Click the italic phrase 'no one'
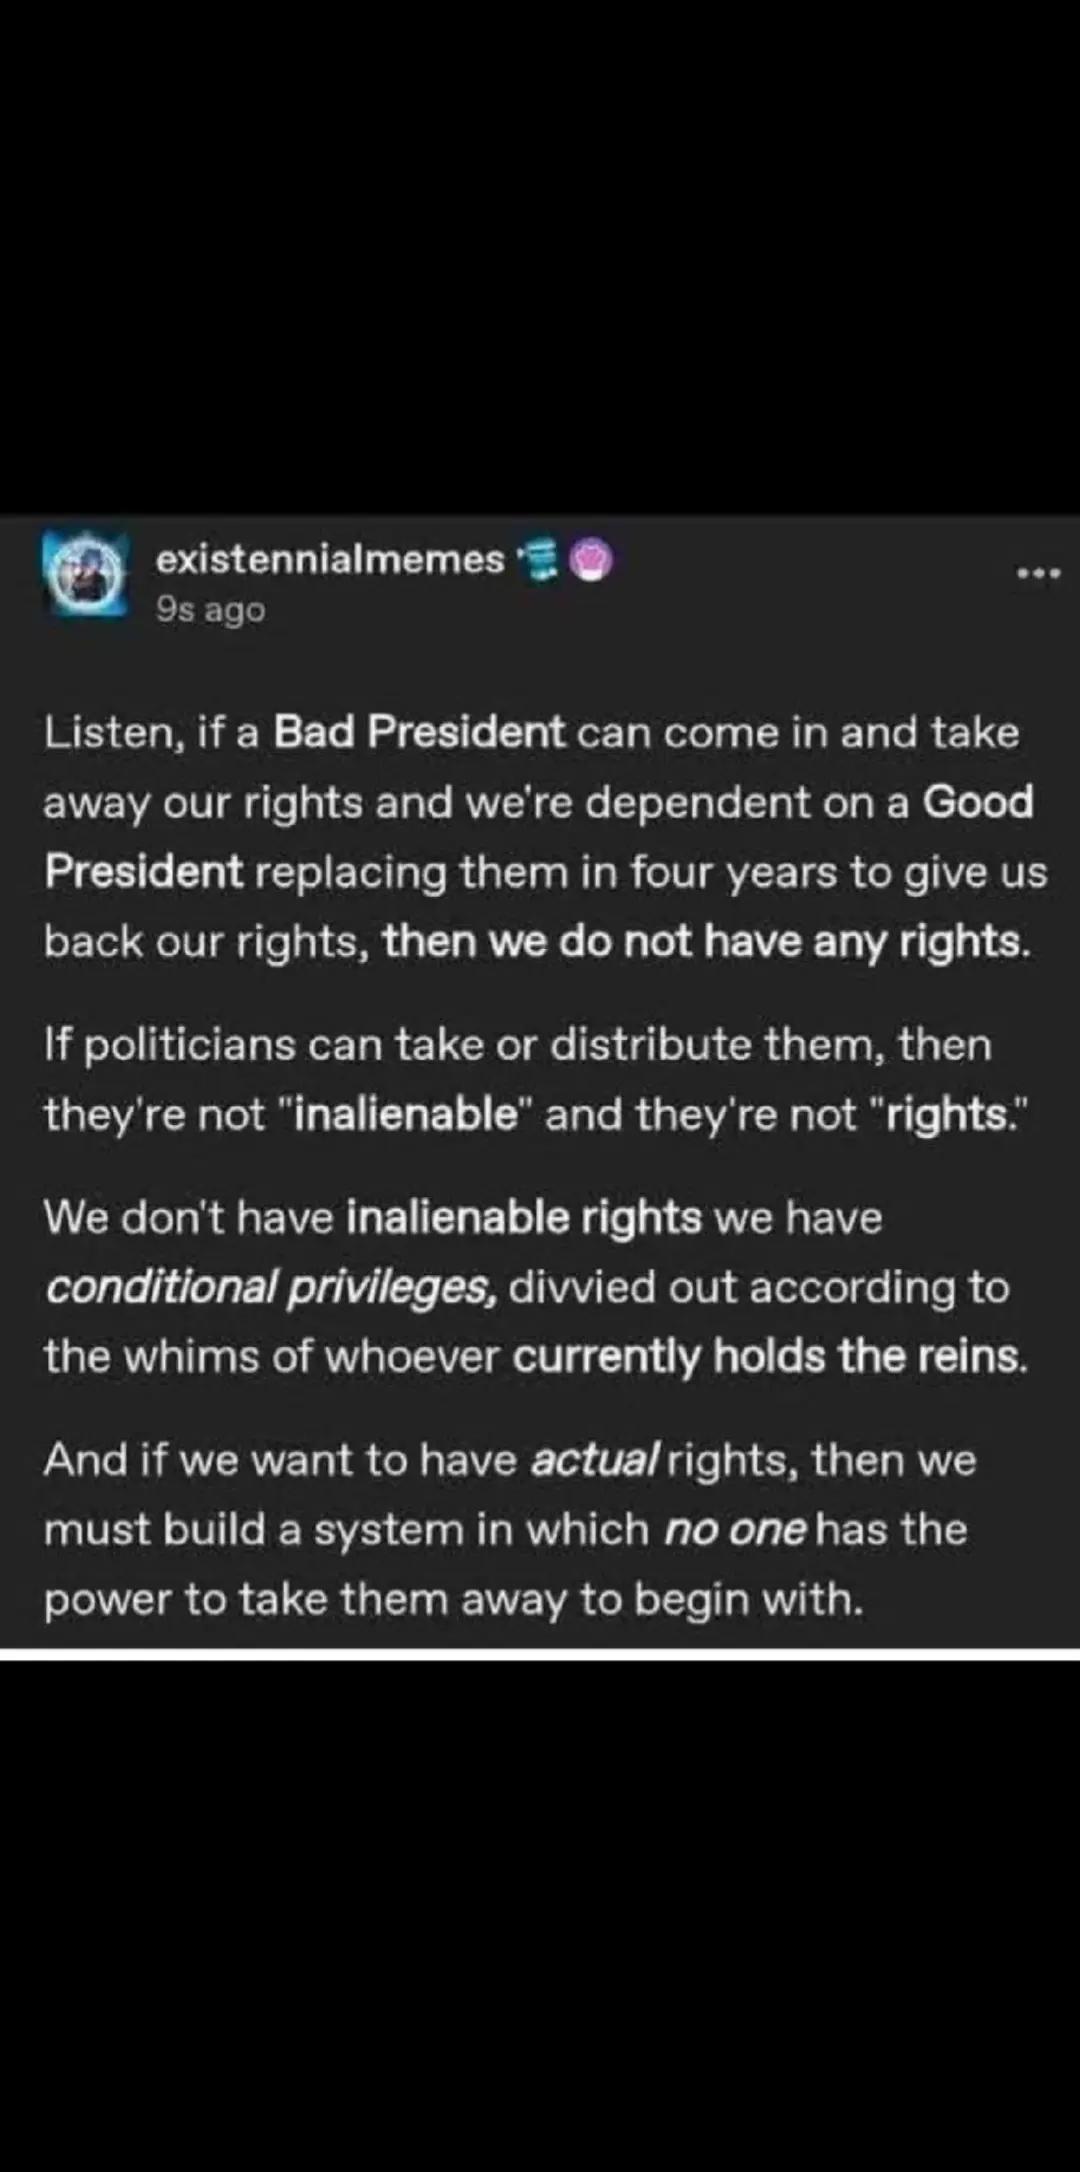This screenshot has width=1080, height=2172. 735,1529
